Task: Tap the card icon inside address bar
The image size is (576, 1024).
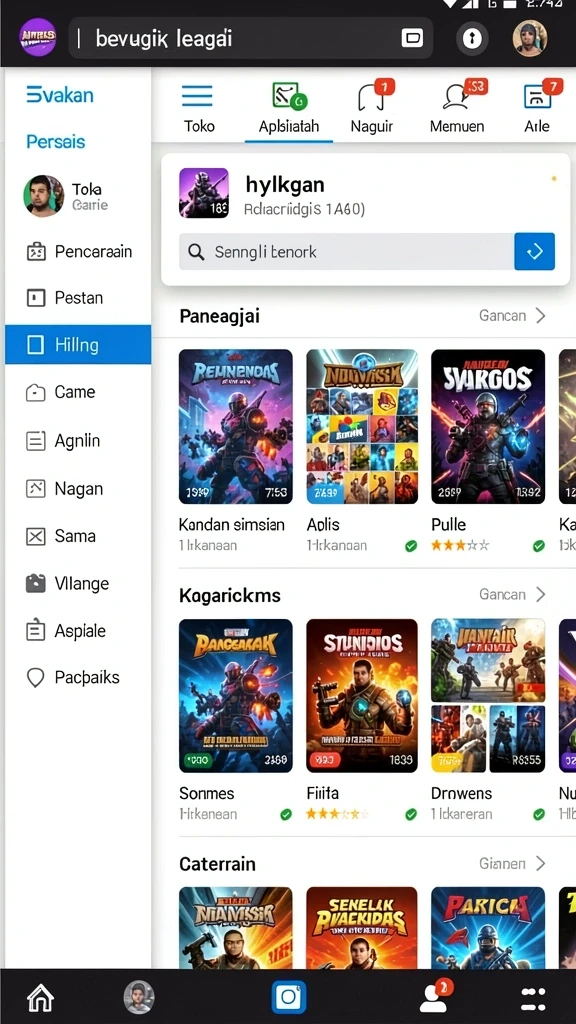Action: coord(411,39)
